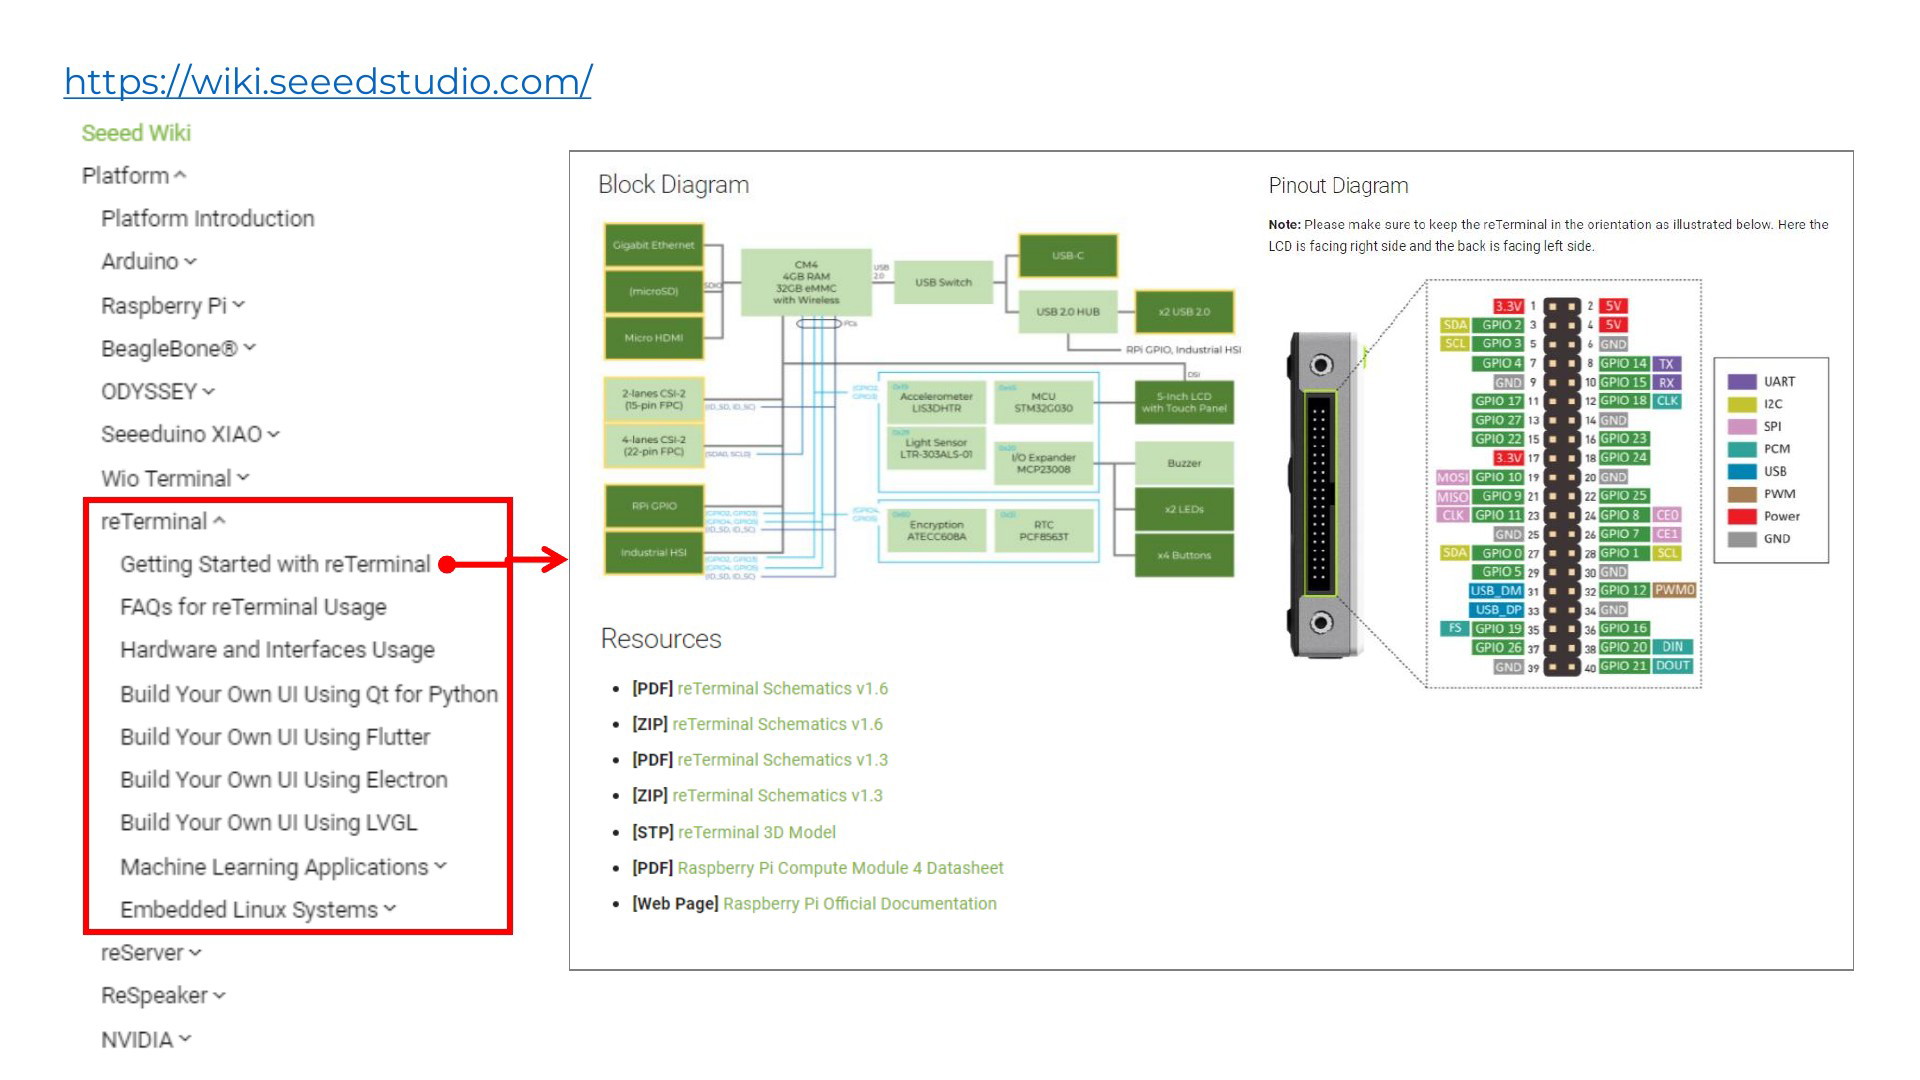The height and width of the screenshot is (1080, 1920).
Task: Expand BeagleBone® section
Action: (179, 348)
